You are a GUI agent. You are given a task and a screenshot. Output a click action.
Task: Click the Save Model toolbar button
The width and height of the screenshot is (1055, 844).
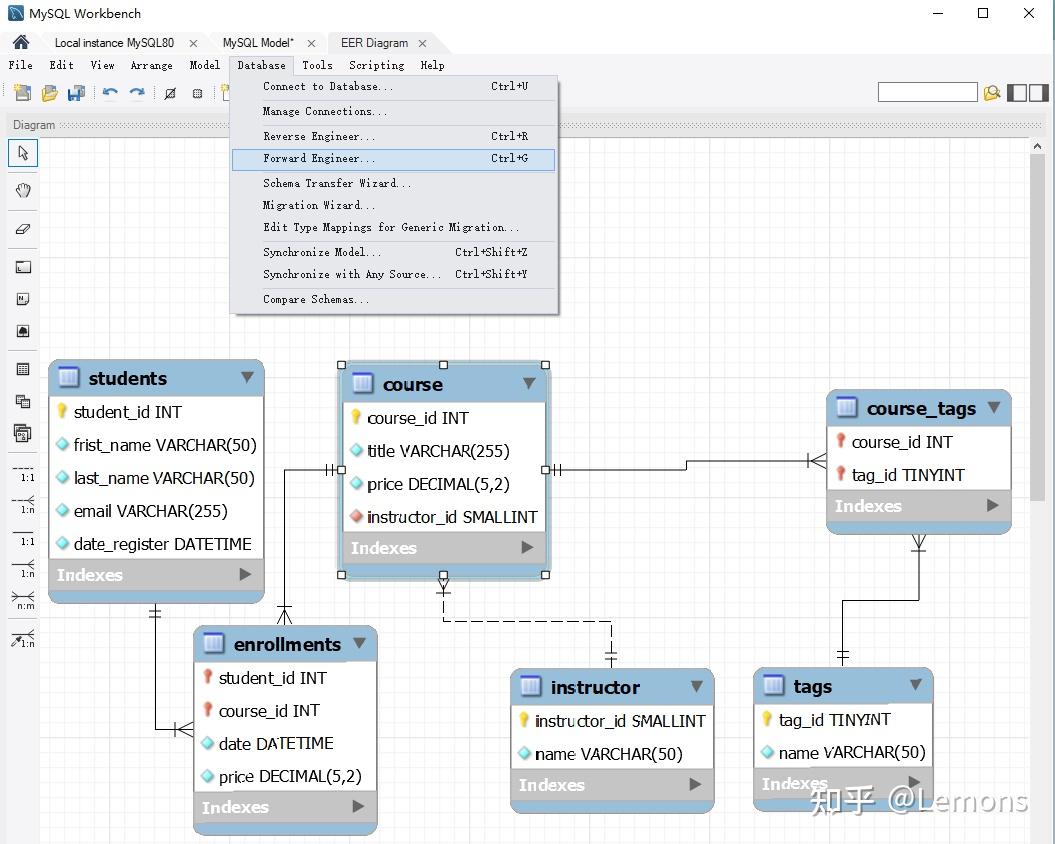(75, 92)
